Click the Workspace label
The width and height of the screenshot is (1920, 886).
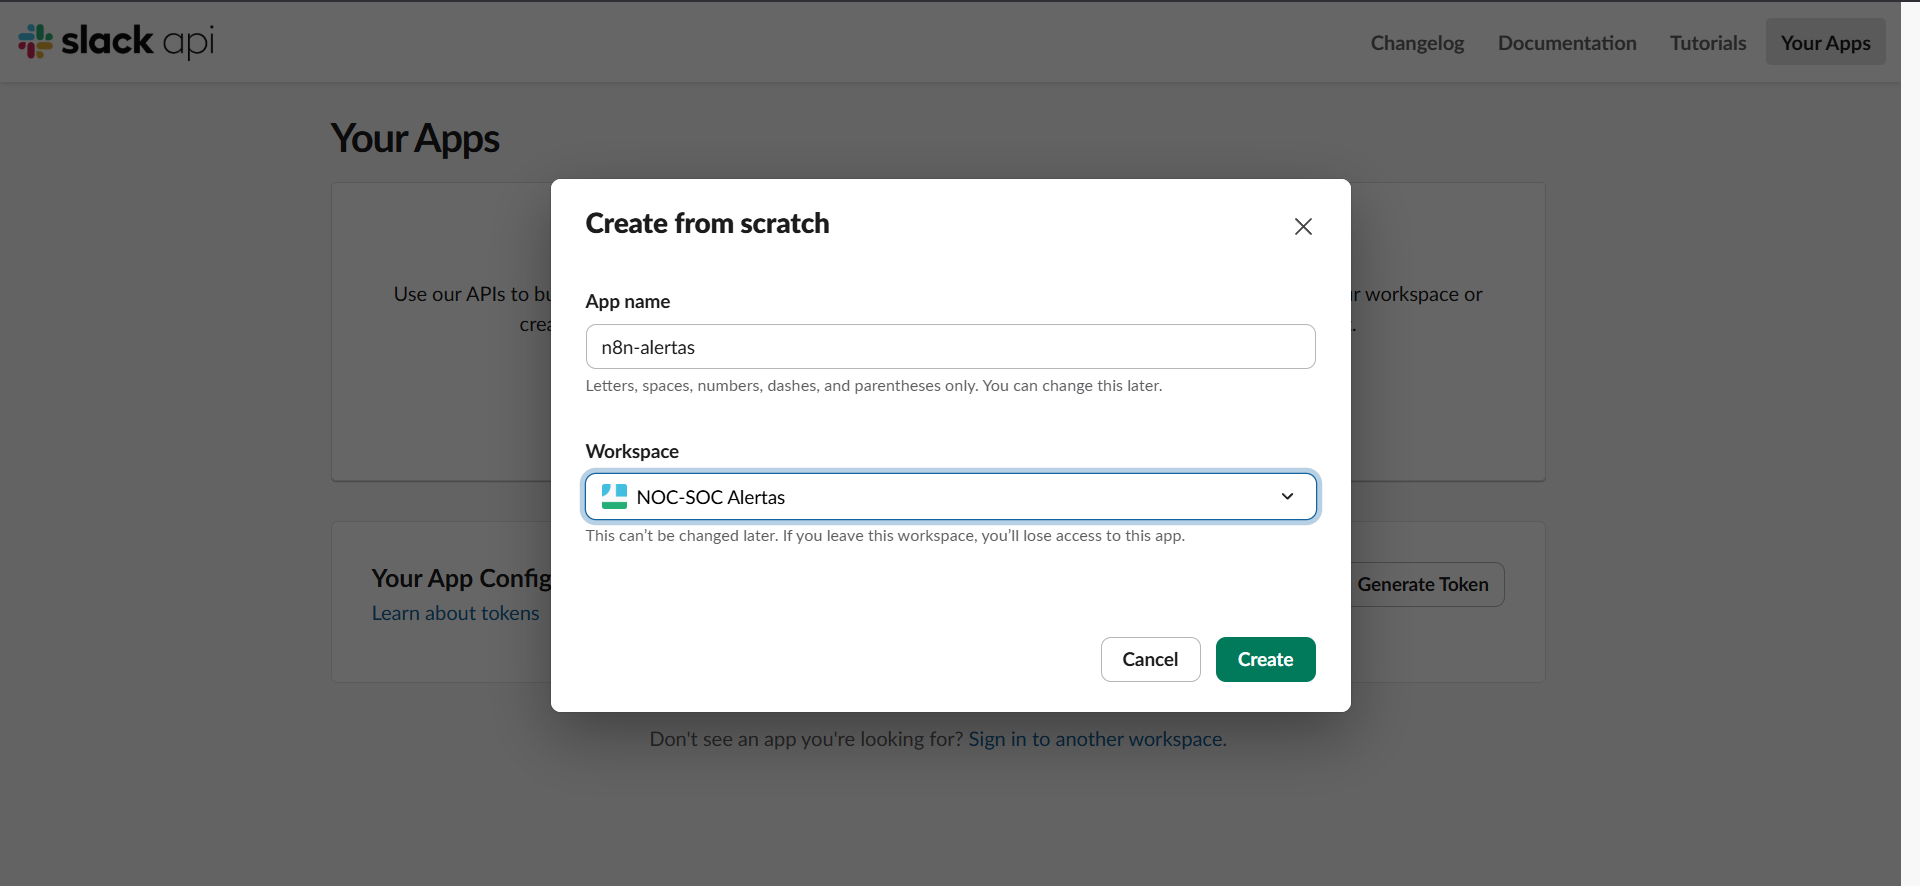tap(632, 452)
